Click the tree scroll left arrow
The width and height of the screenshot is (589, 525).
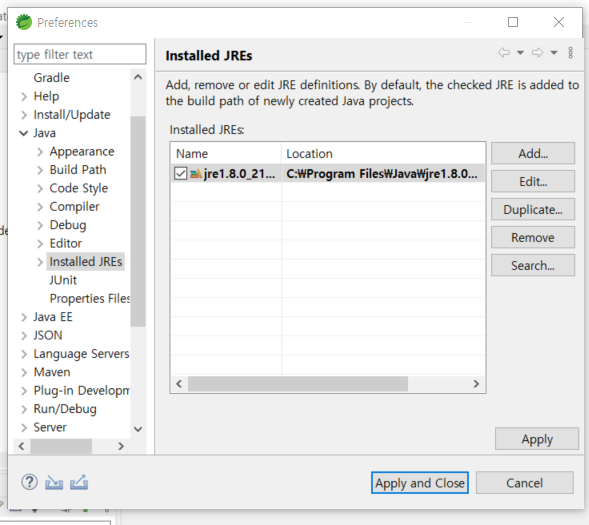coord(21,446)
